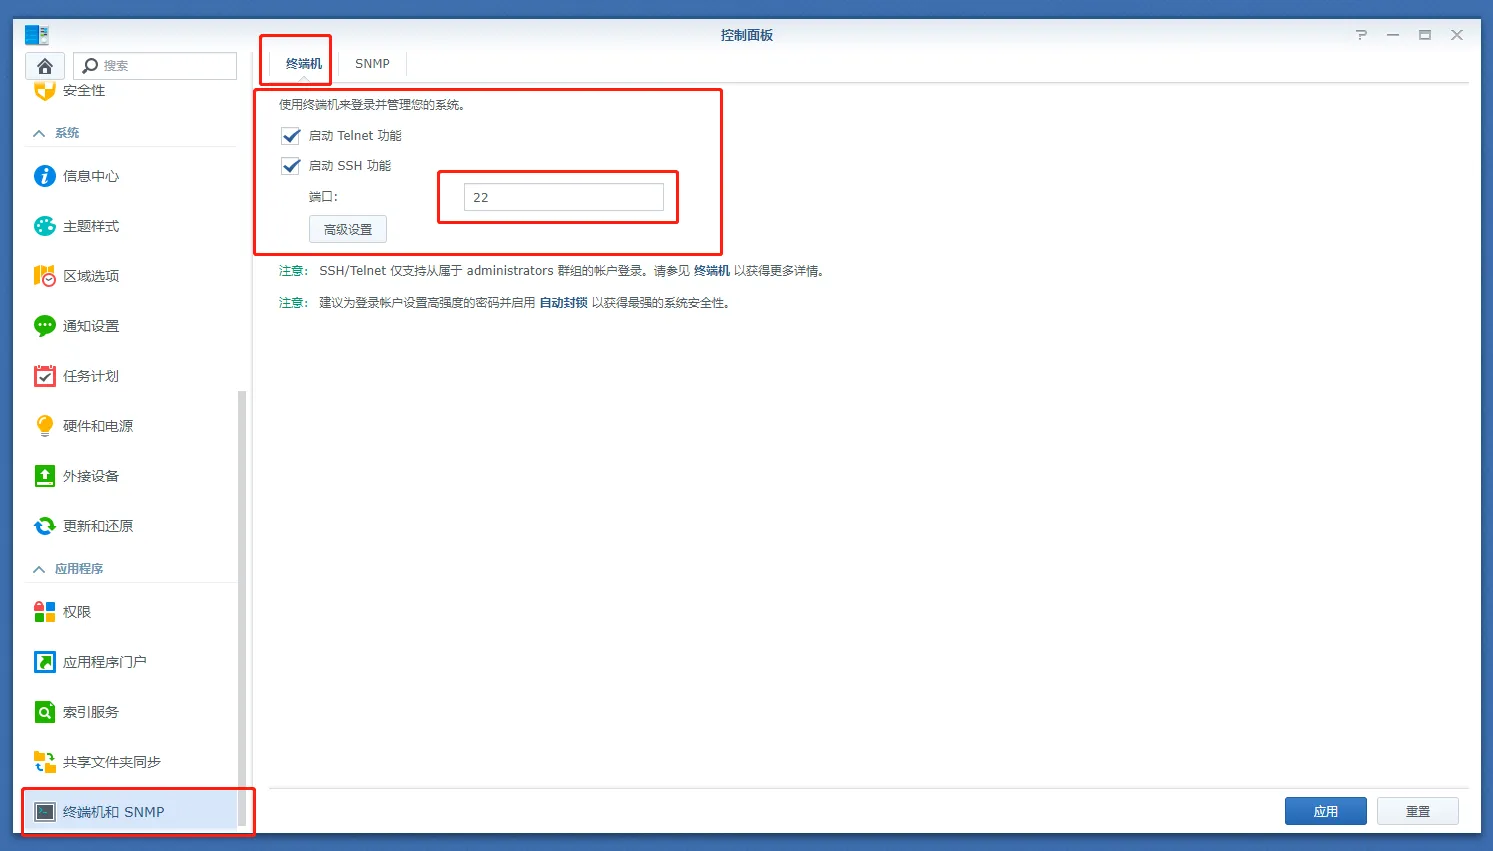Screen dimensions: 1493x851
Task: Click the 控制面板 window title text
Action: (747, 35)
